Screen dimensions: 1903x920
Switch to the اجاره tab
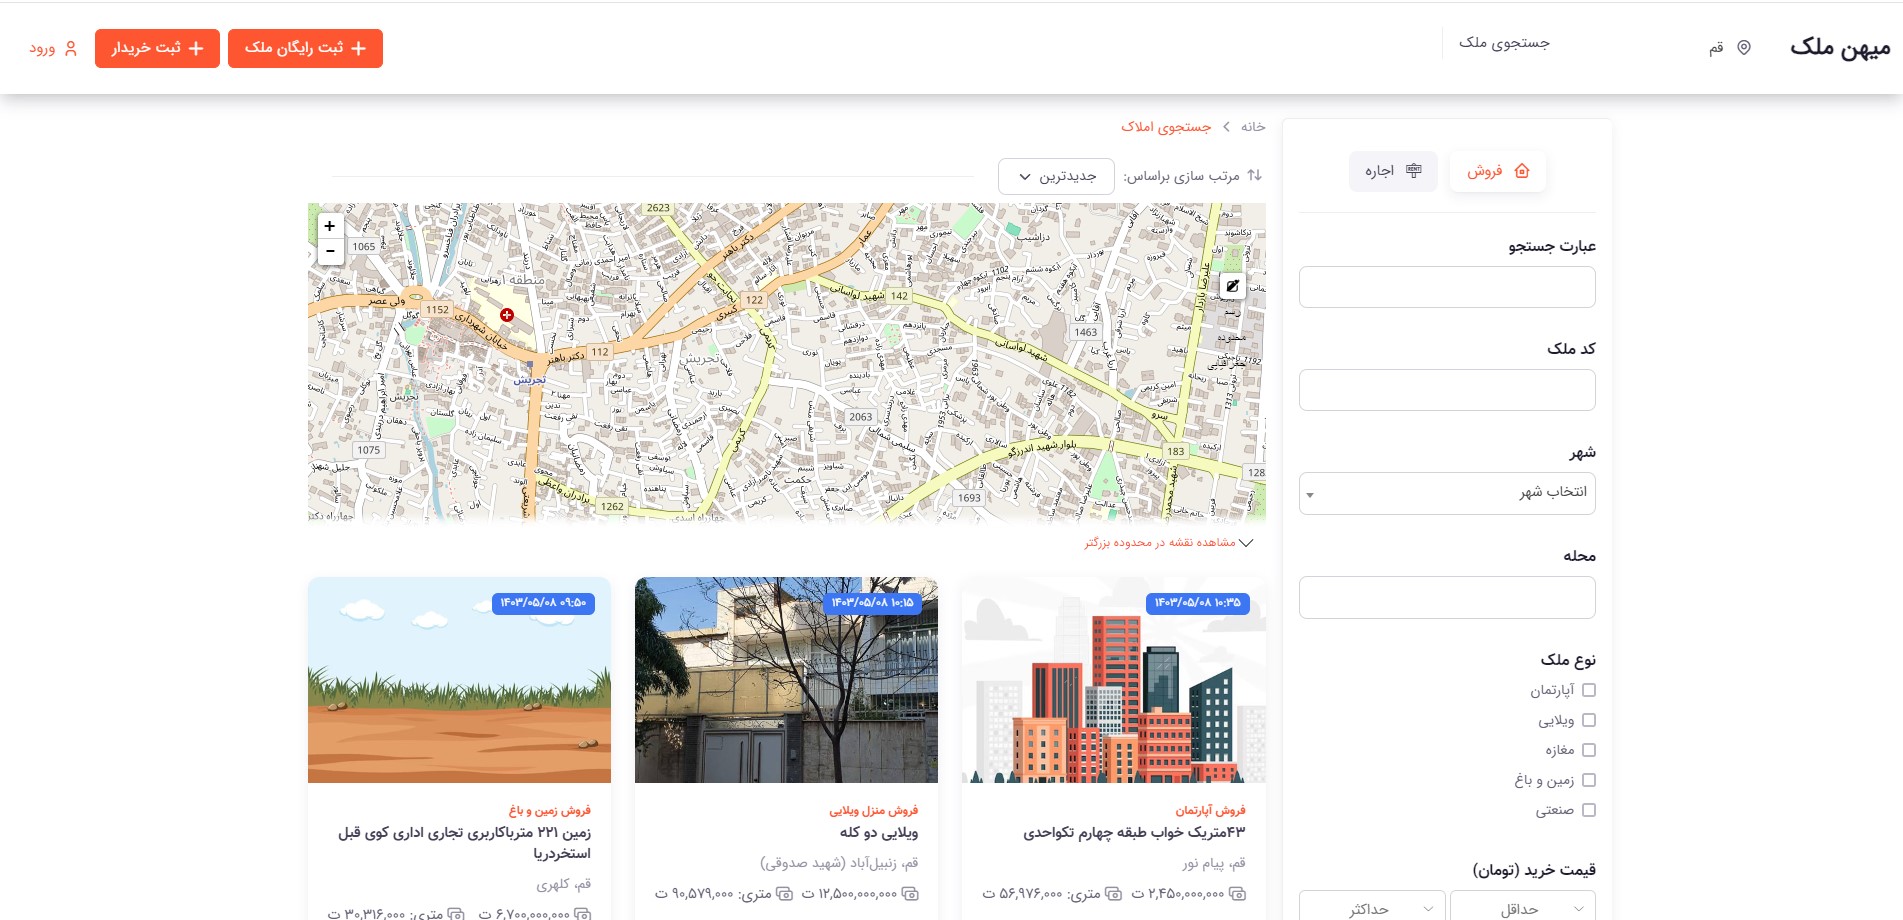pyautogui.click(x=1393, y=171)
